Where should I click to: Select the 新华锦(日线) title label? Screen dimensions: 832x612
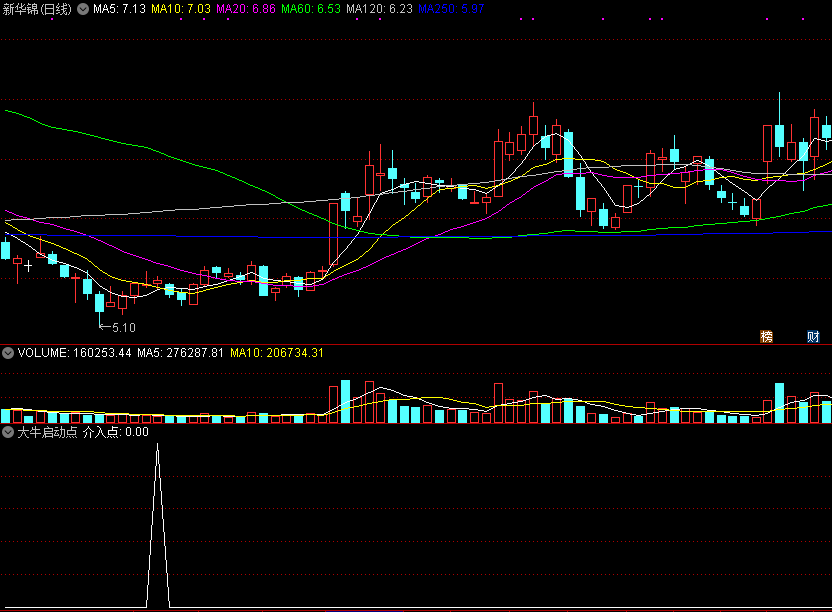click(37, 9)
